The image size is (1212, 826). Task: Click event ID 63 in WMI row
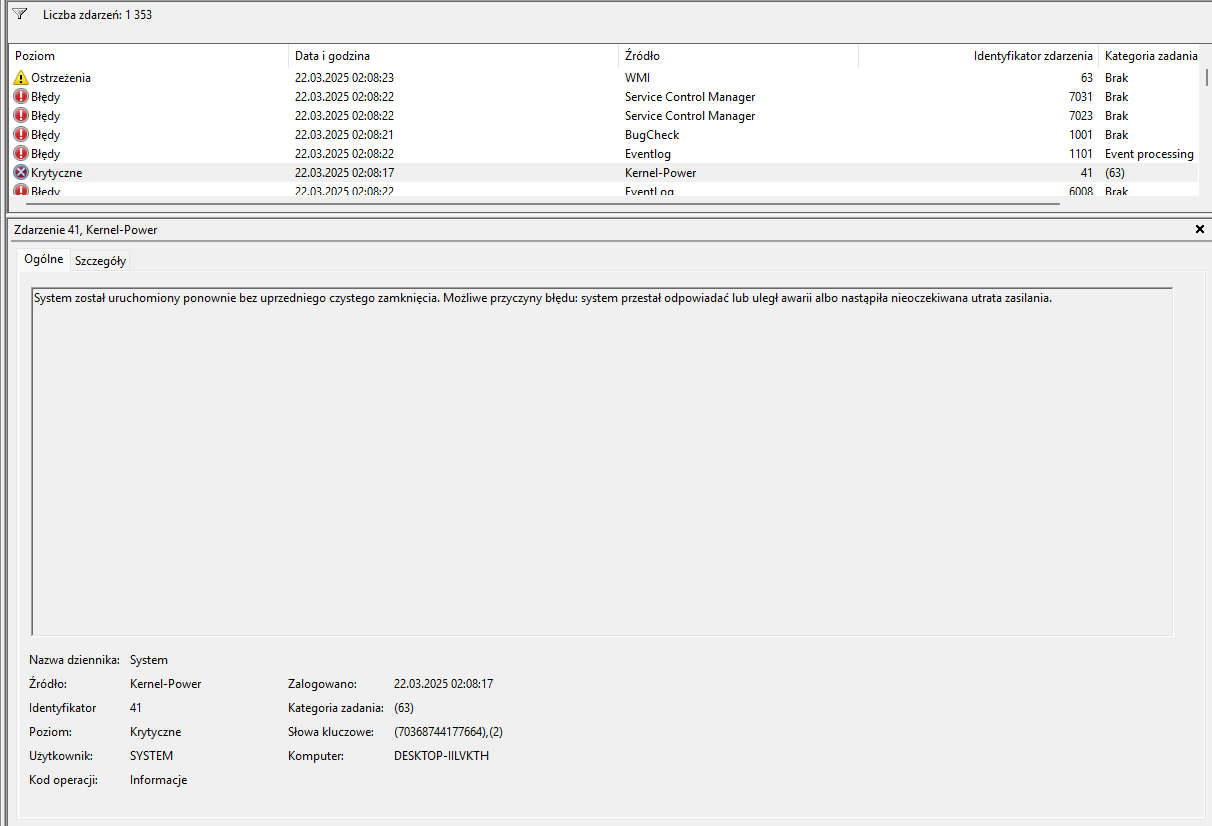click(x=1086, y=78)
